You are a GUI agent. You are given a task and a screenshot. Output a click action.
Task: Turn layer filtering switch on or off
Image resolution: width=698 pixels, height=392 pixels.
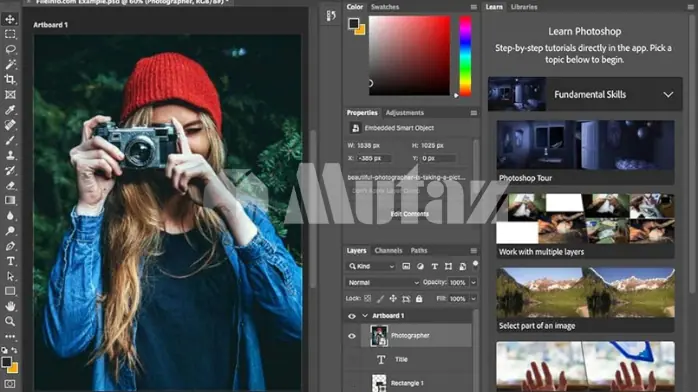tap(475, 265)
